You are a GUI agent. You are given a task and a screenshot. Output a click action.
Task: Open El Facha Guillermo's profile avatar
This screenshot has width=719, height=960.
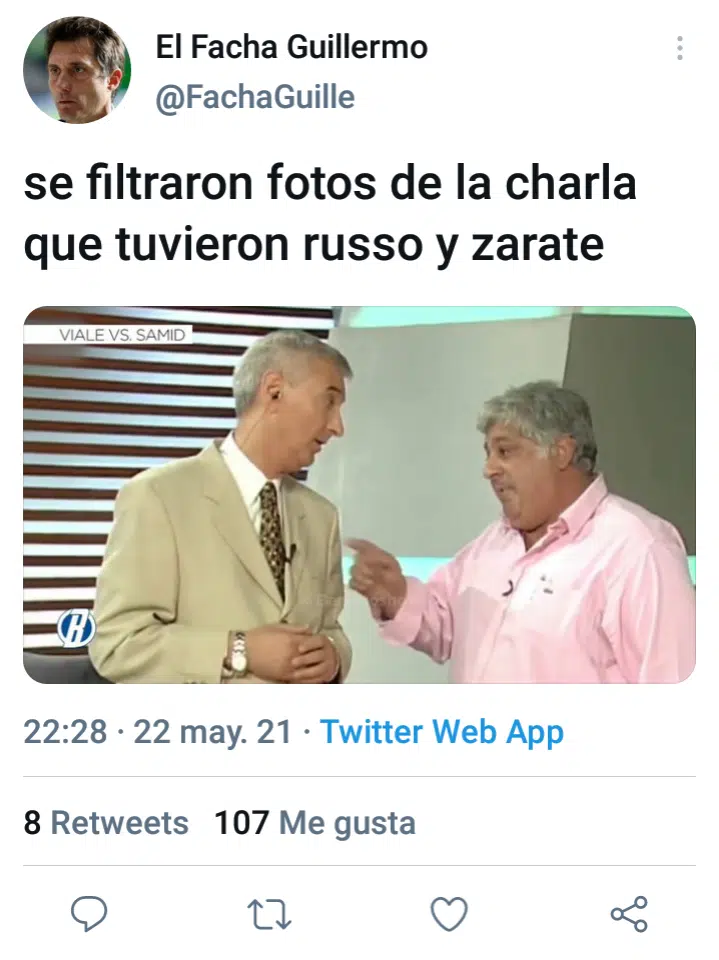pos(77,70)
